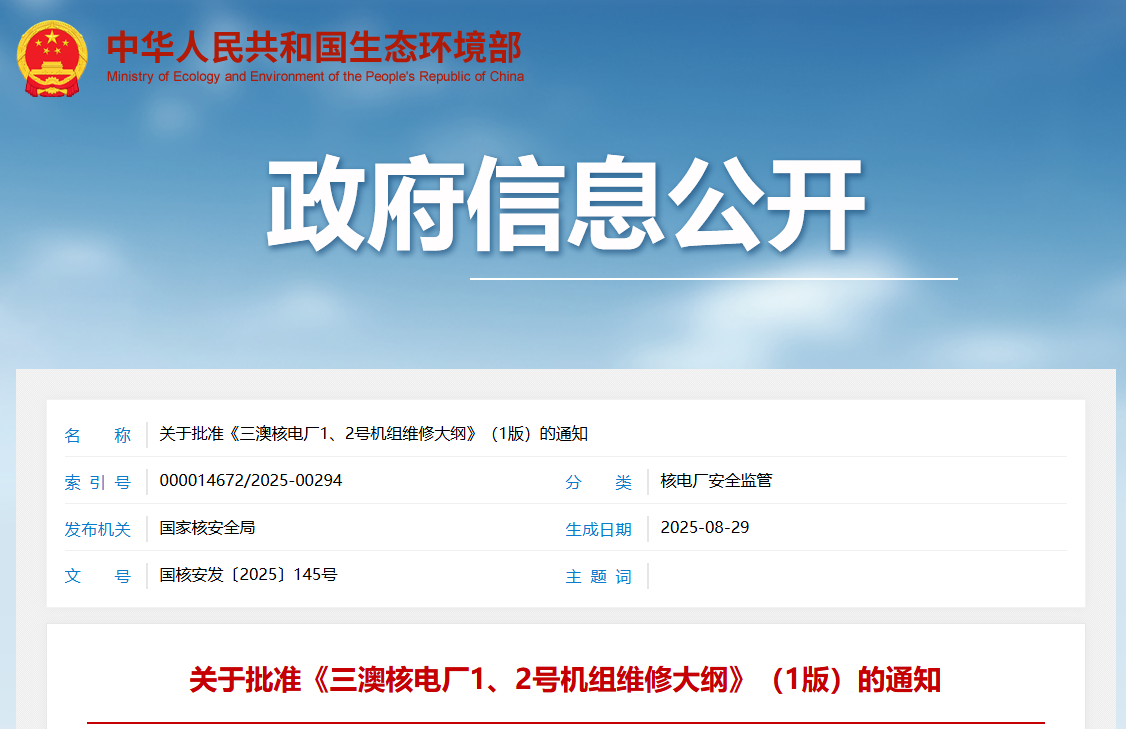
Task: Select the 索引号 row value 000014672/2025-00294
Action: [253, 481]
